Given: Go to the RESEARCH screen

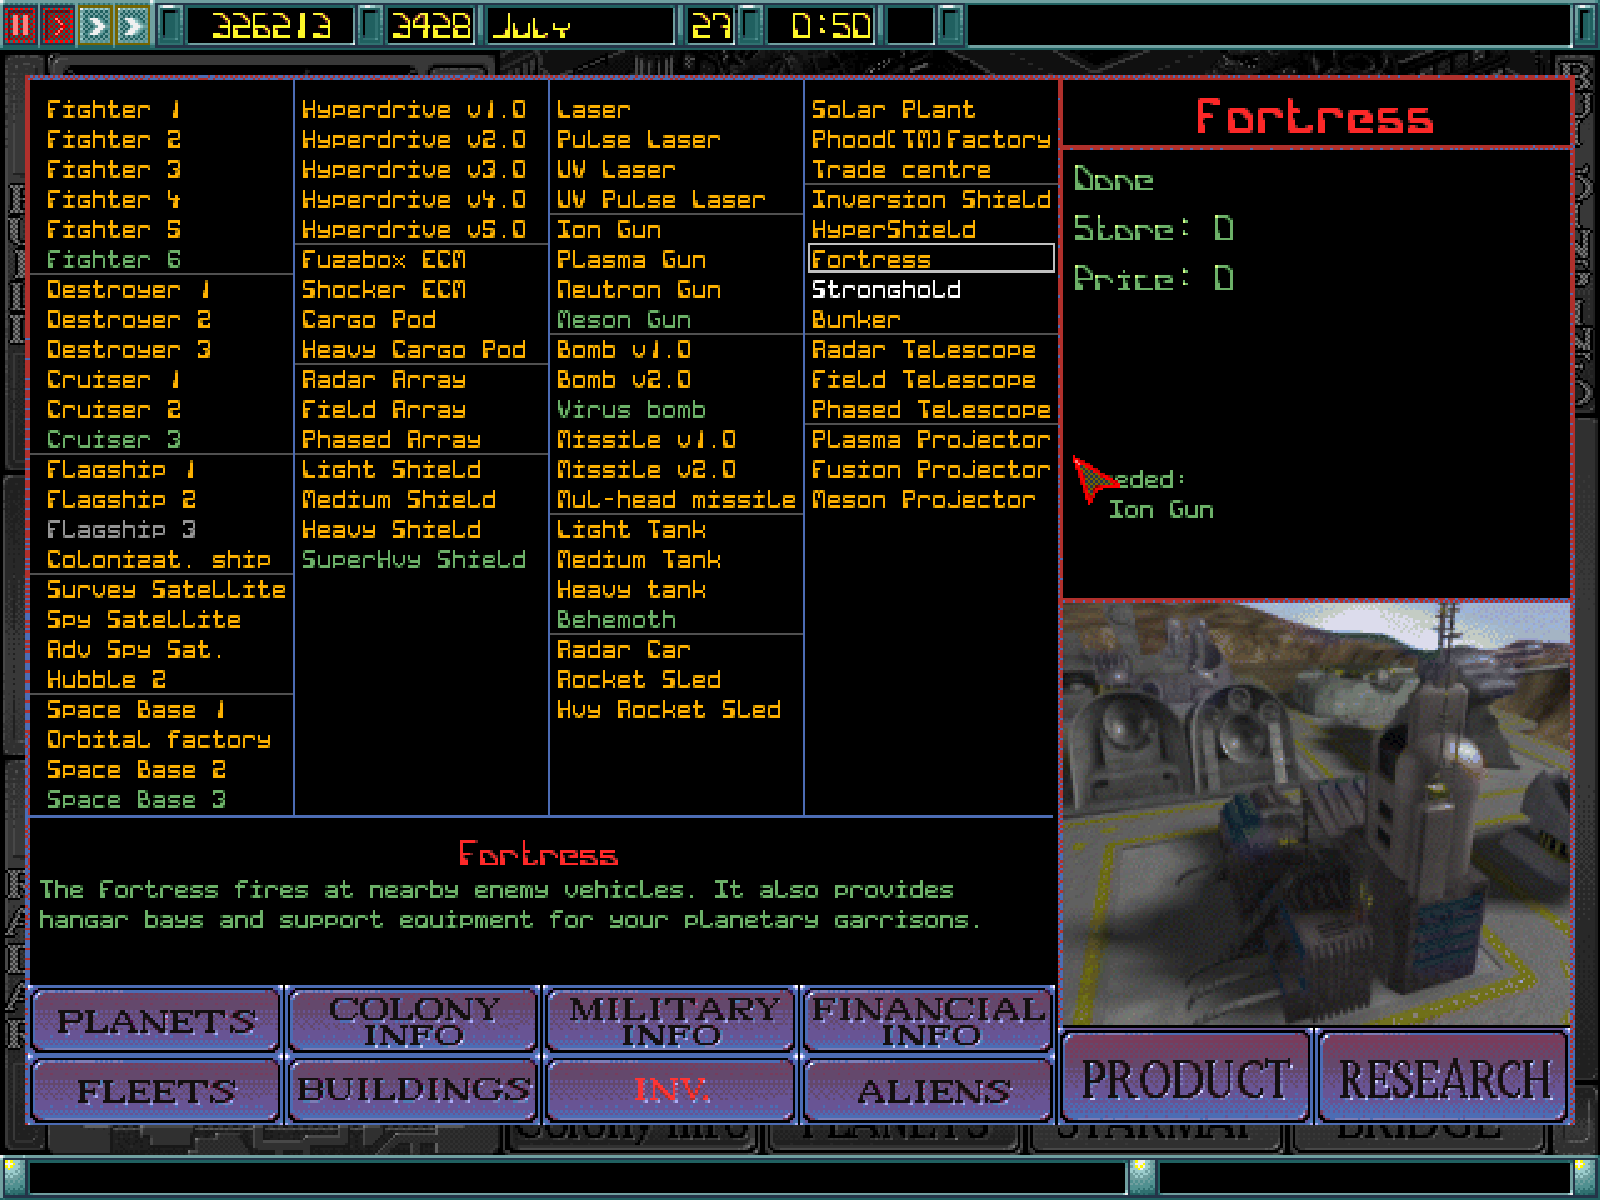Looking at the screenshot, I should coord(1443,1077).
